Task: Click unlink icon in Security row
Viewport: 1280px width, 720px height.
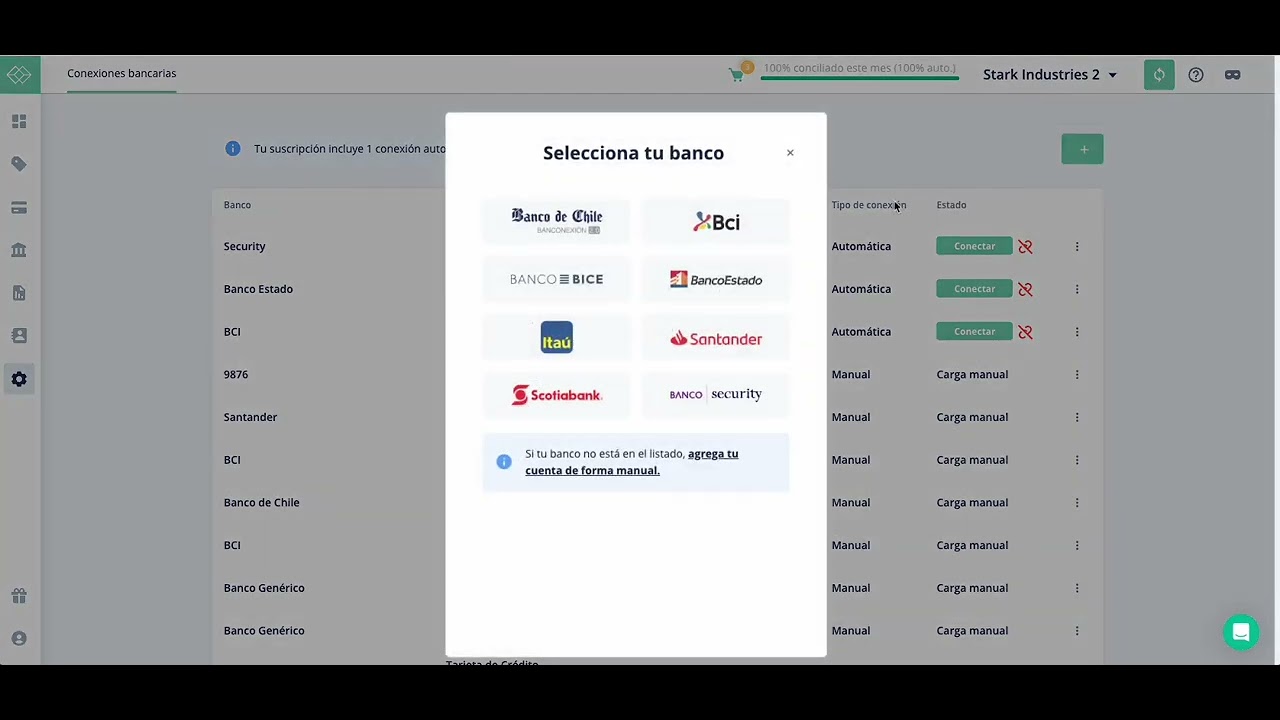Action: point(1025,246)
